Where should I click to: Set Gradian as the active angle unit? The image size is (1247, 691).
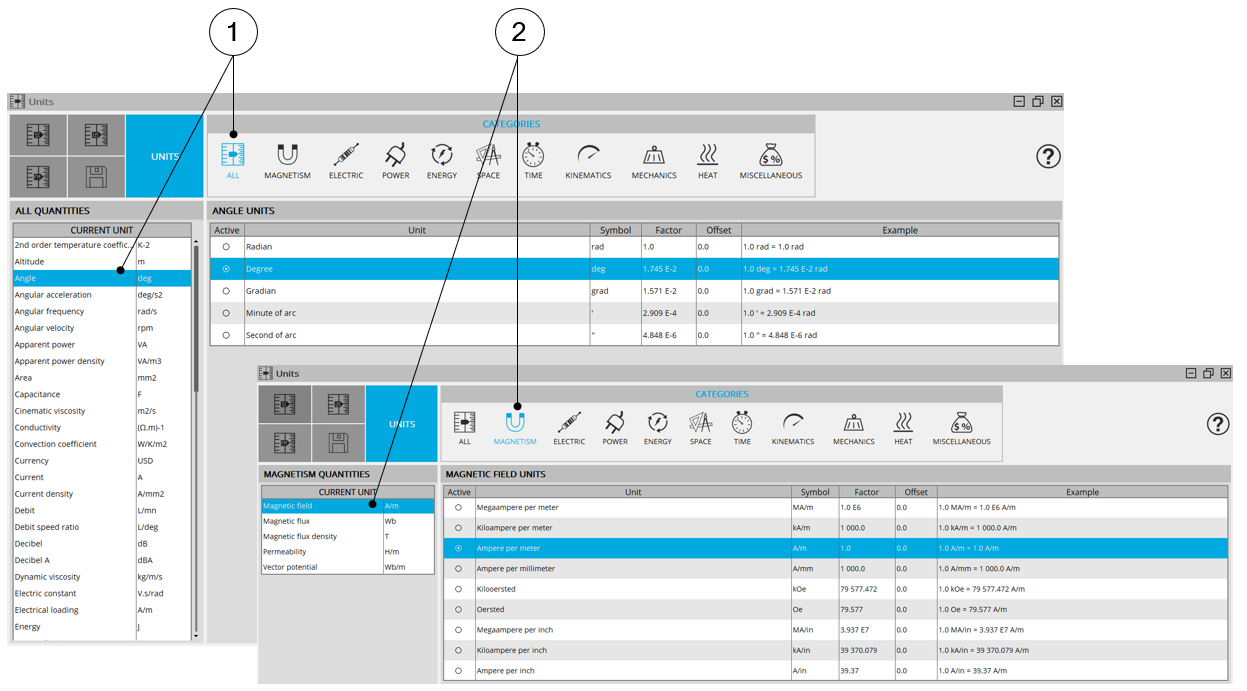pyautogui.click(x=226, y=291)
